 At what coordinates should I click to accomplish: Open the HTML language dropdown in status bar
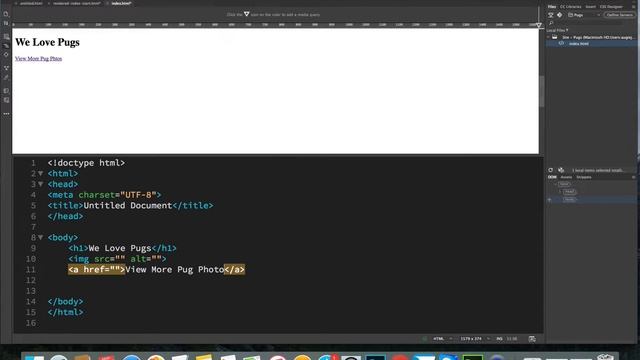(x=442, y=339)
